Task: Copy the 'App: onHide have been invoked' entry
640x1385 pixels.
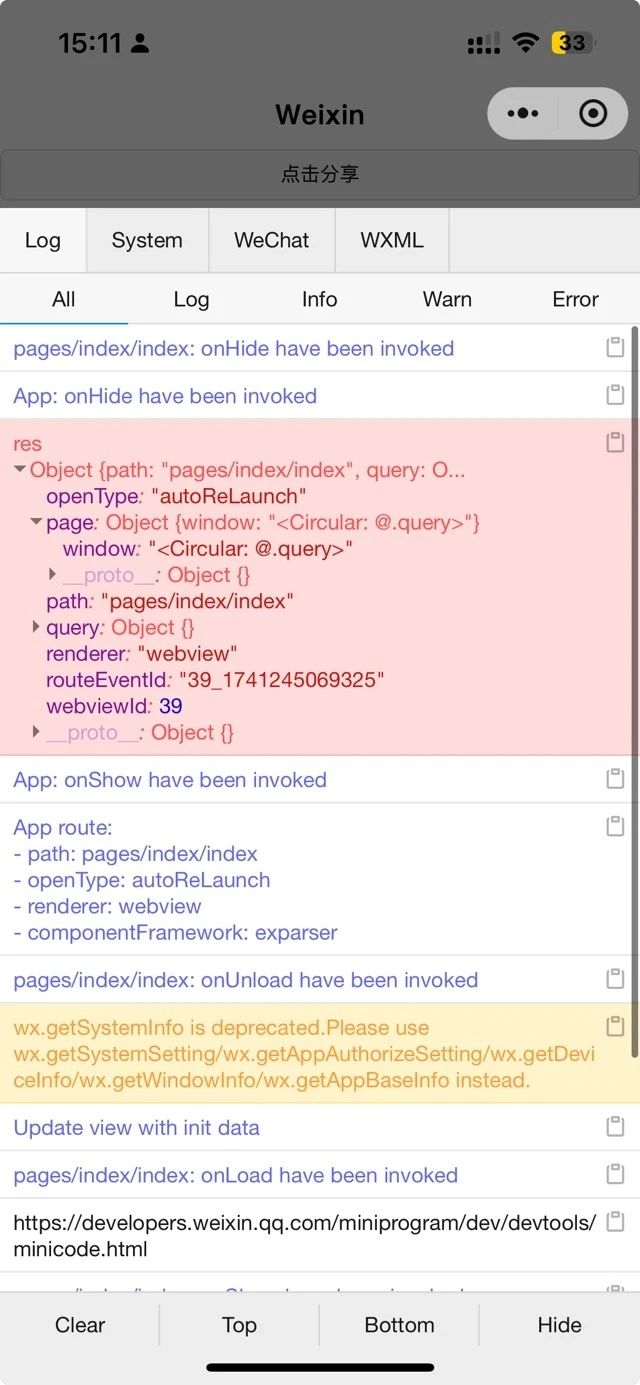Action: tap(615, 395)
